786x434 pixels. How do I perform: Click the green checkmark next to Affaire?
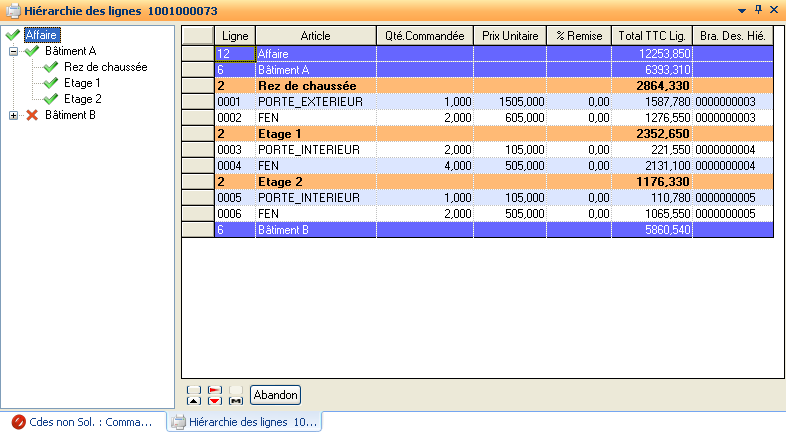click(12, 35)
